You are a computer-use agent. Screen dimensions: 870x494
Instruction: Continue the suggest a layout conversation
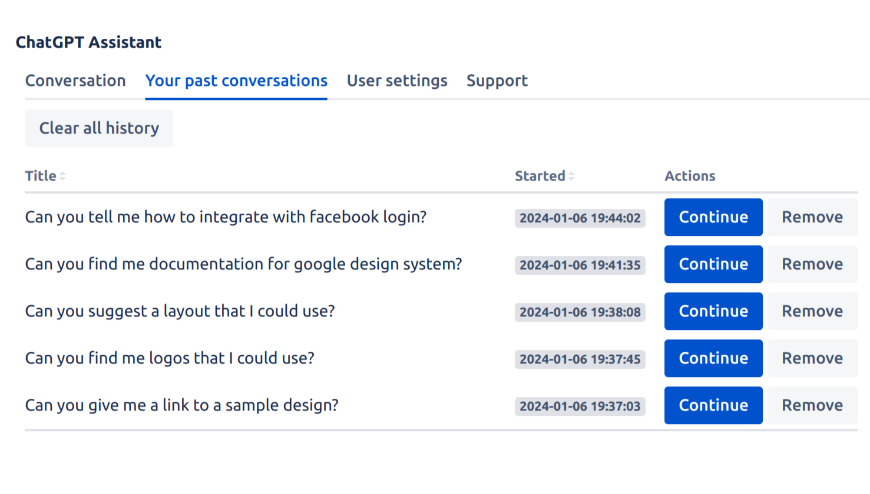[x=713, y=311]
